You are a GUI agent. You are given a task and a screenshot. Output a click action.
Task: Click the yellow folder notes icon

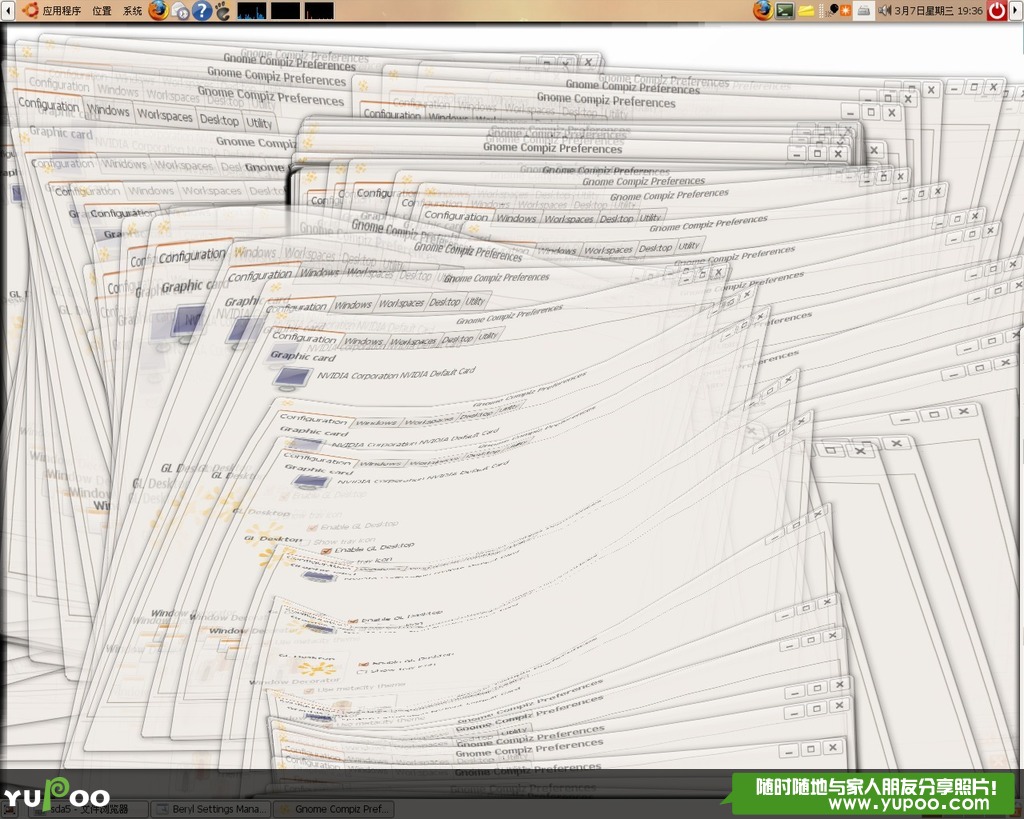click(806, 11)
